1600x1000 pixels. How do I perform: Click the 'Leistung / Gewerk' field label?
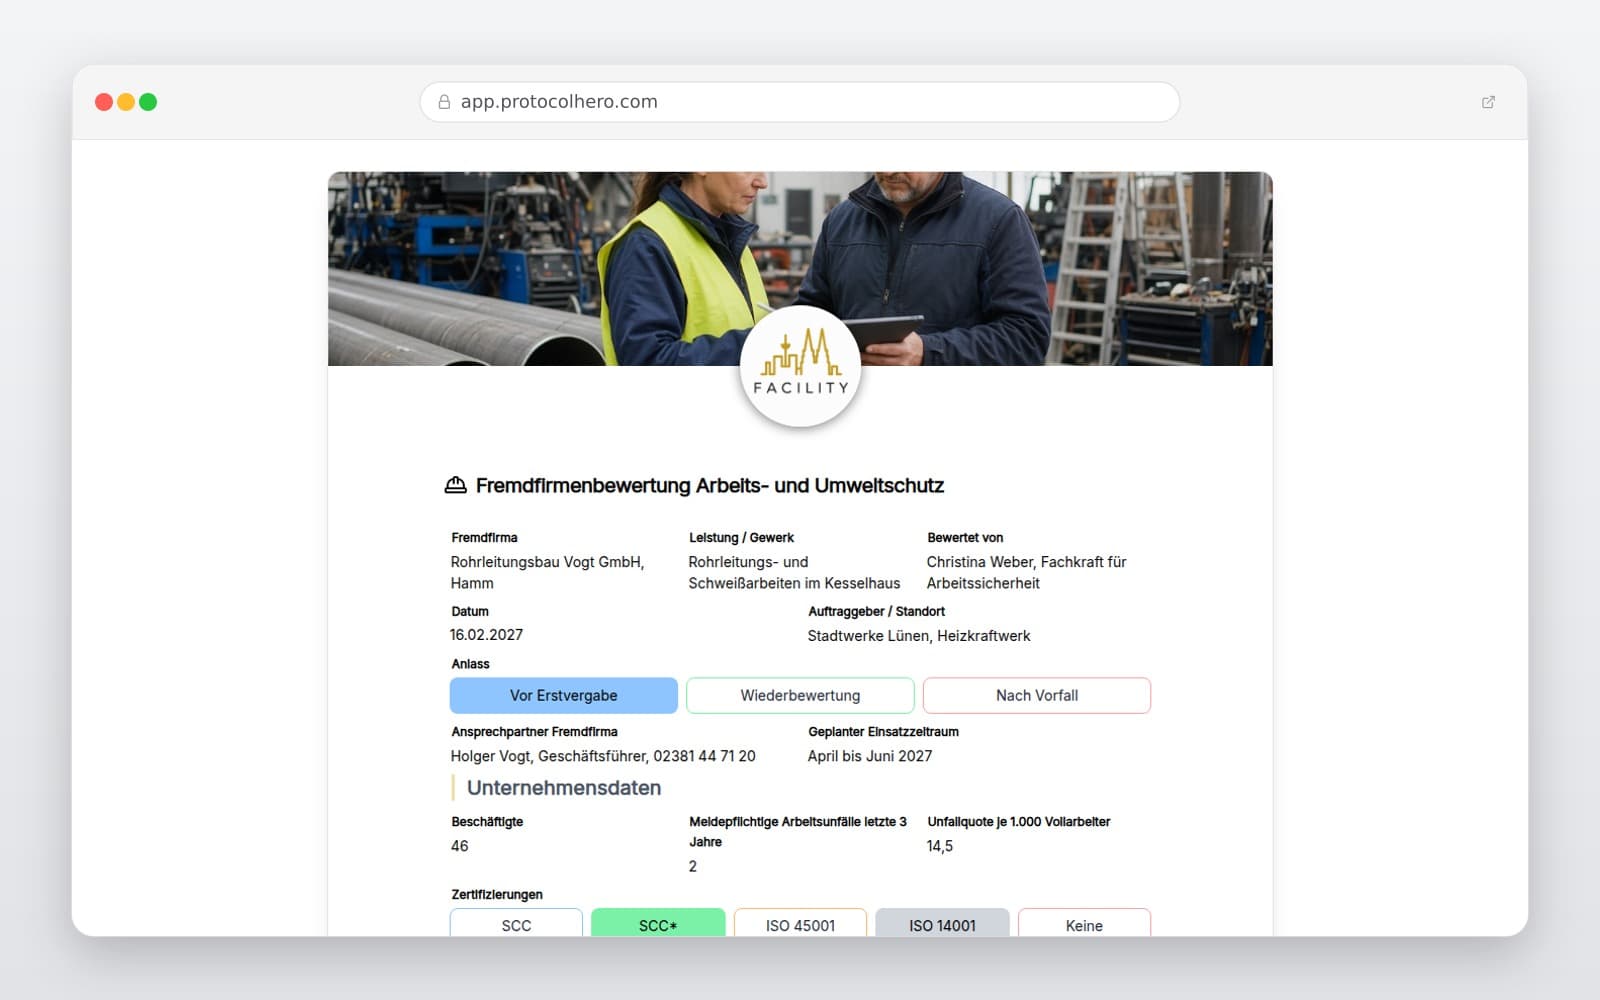(741, 538)
